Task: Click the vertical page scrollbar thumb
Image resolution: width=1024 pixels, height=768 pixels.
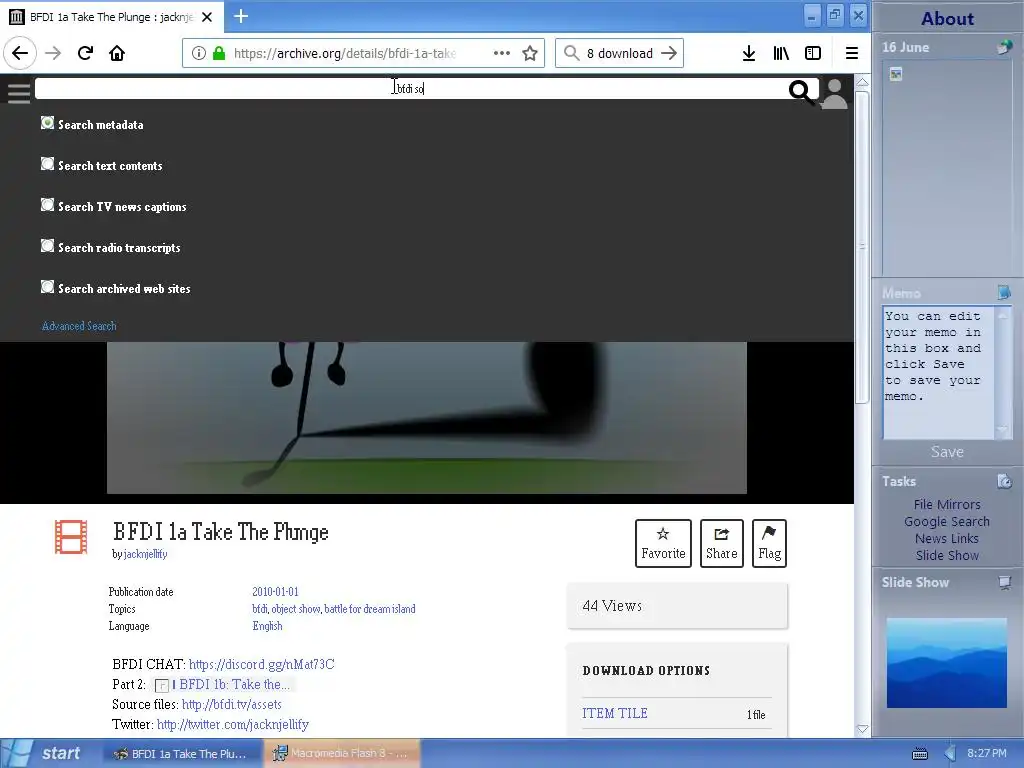Action: tap(862, 248)
